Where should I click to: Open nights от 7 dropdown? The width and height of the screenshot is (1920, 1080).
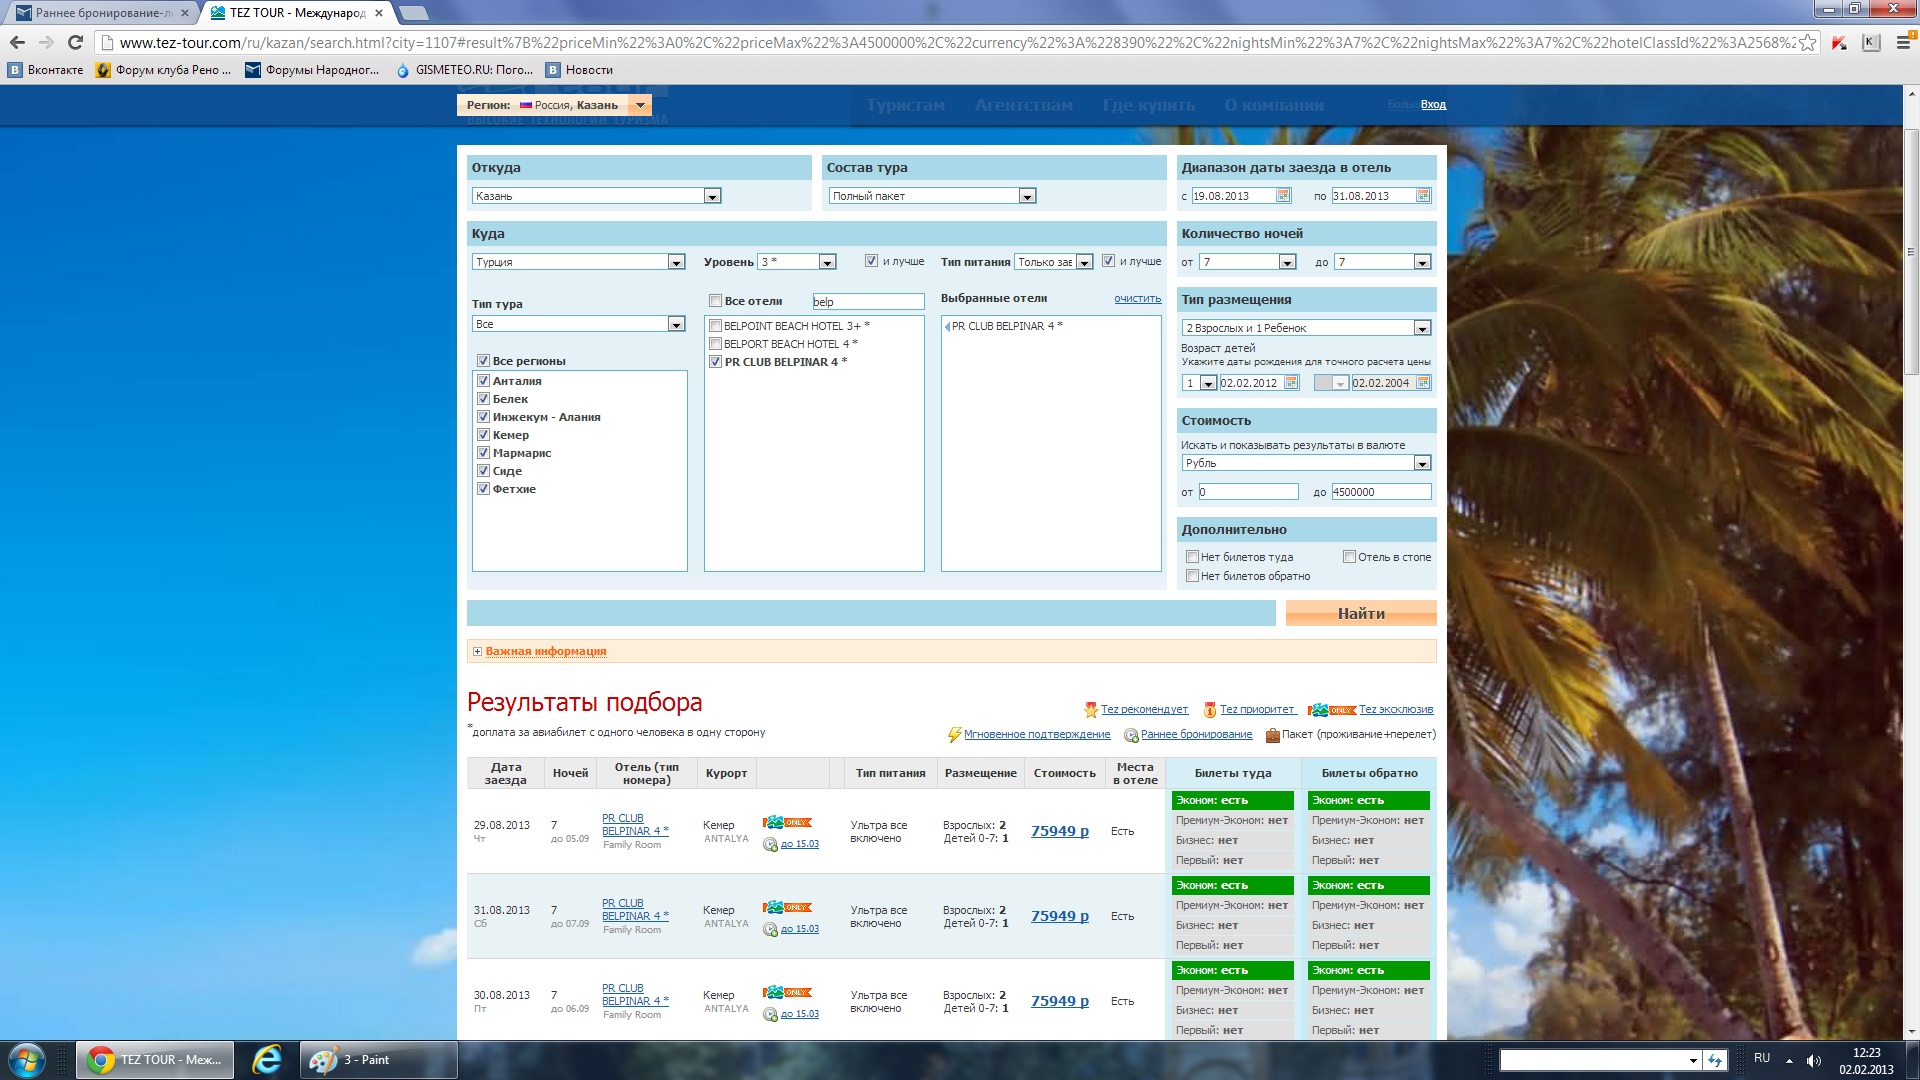pos(1248,262)
